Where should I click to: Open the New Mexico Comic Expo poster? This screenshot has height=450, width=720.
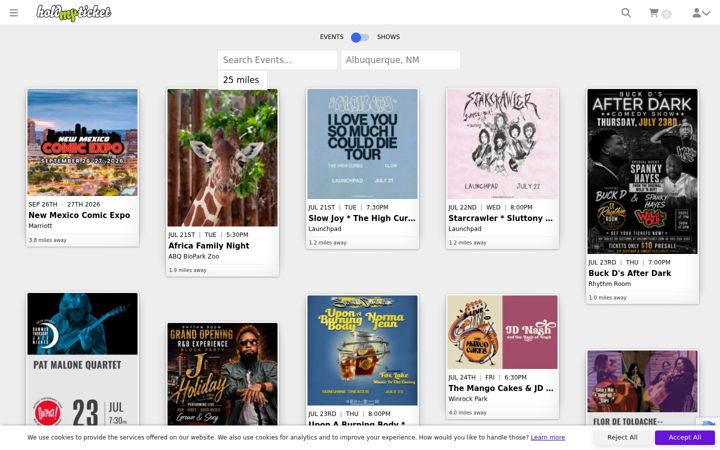click(83, 143)
